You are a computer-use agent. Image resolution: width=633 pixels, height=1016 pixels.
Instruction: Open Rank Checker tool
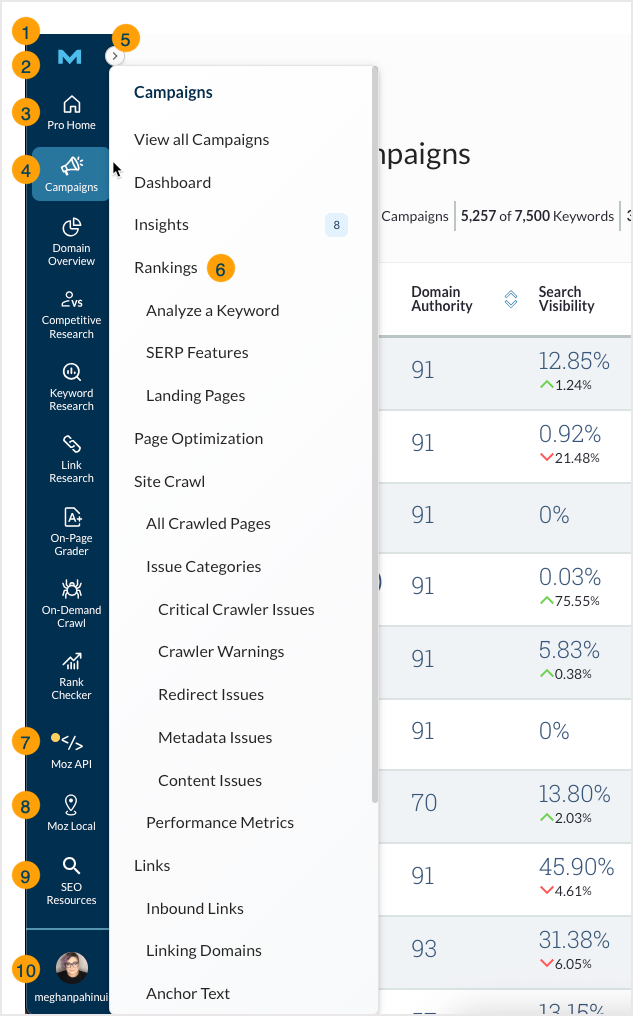pyautogui.click(x=71, y=675)
